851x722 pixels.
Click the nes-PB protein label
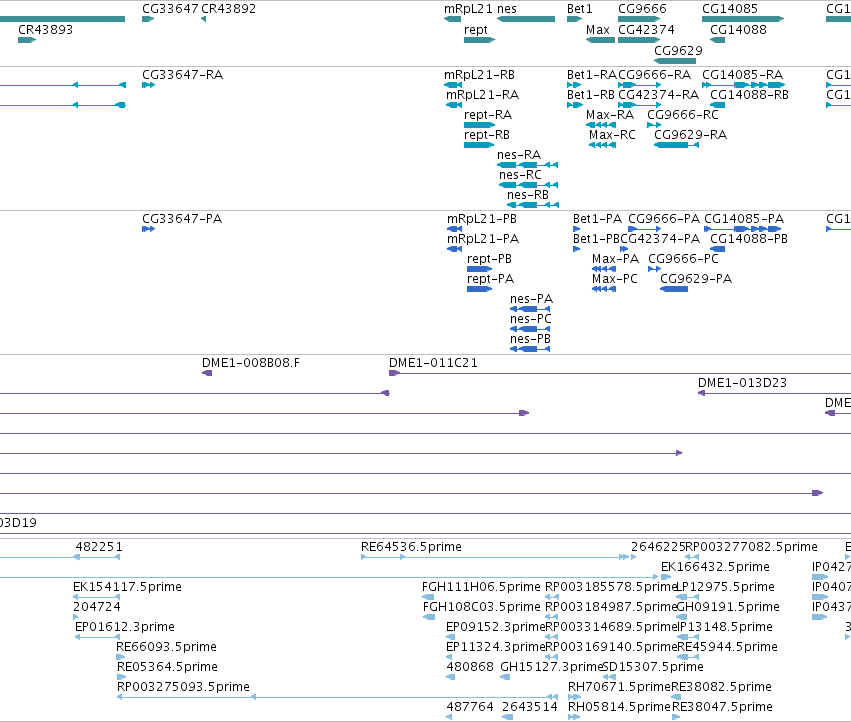530,339
